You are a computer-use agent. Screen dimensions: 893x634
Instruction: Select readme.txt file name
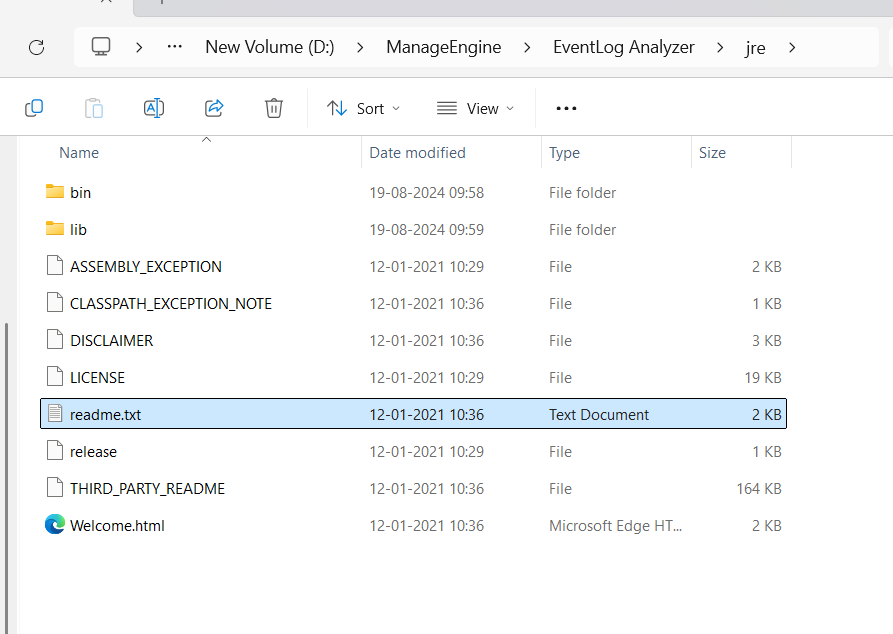[x=105, y=415]
